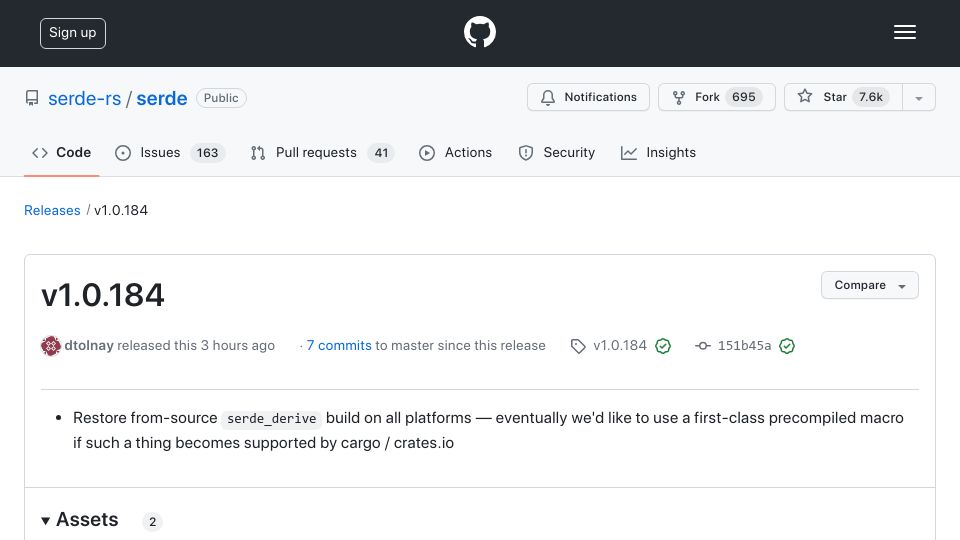Star the serde repository

[x=843, y=97]
